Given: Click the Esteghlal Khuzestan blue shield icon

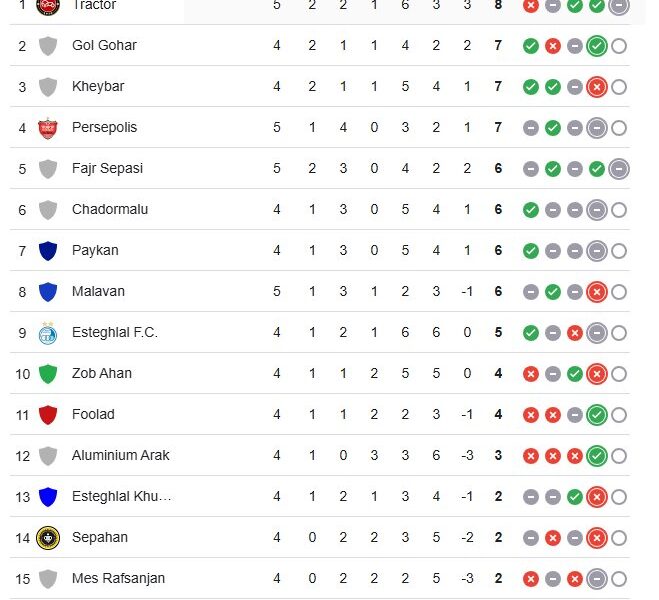Looking at the screenshot, I should tap(48, 497).
